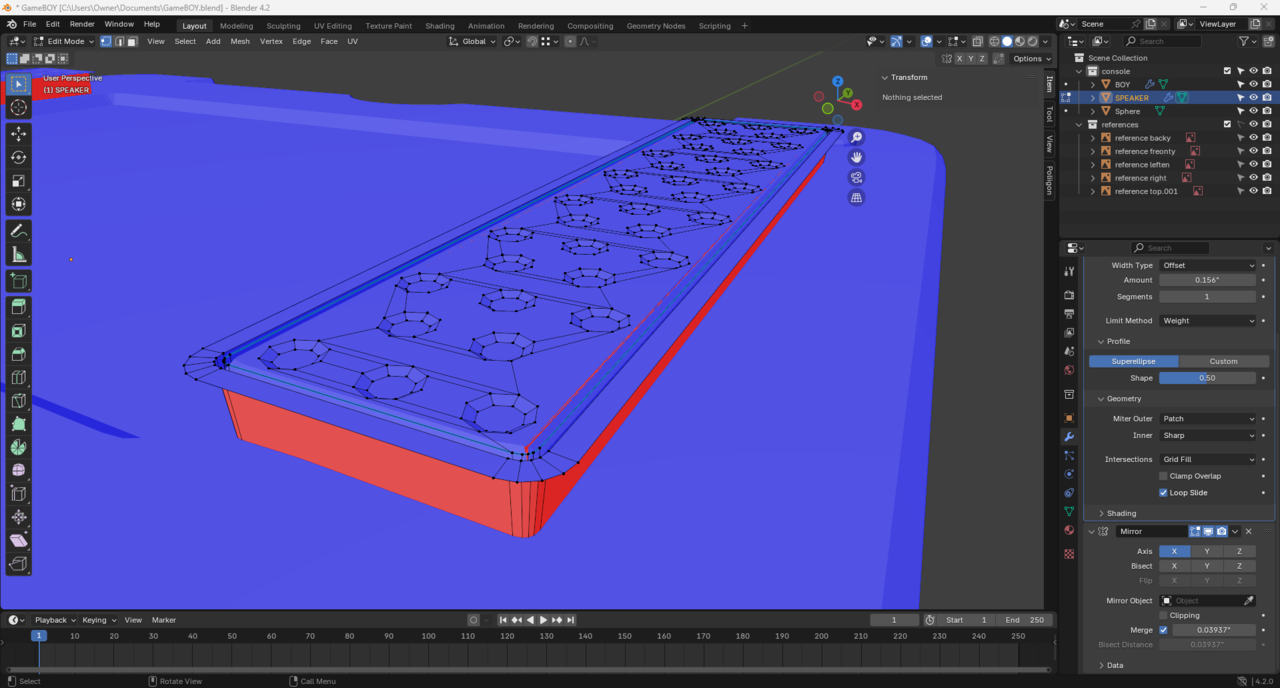Open the Mesh menu

[x=240, y=42]
